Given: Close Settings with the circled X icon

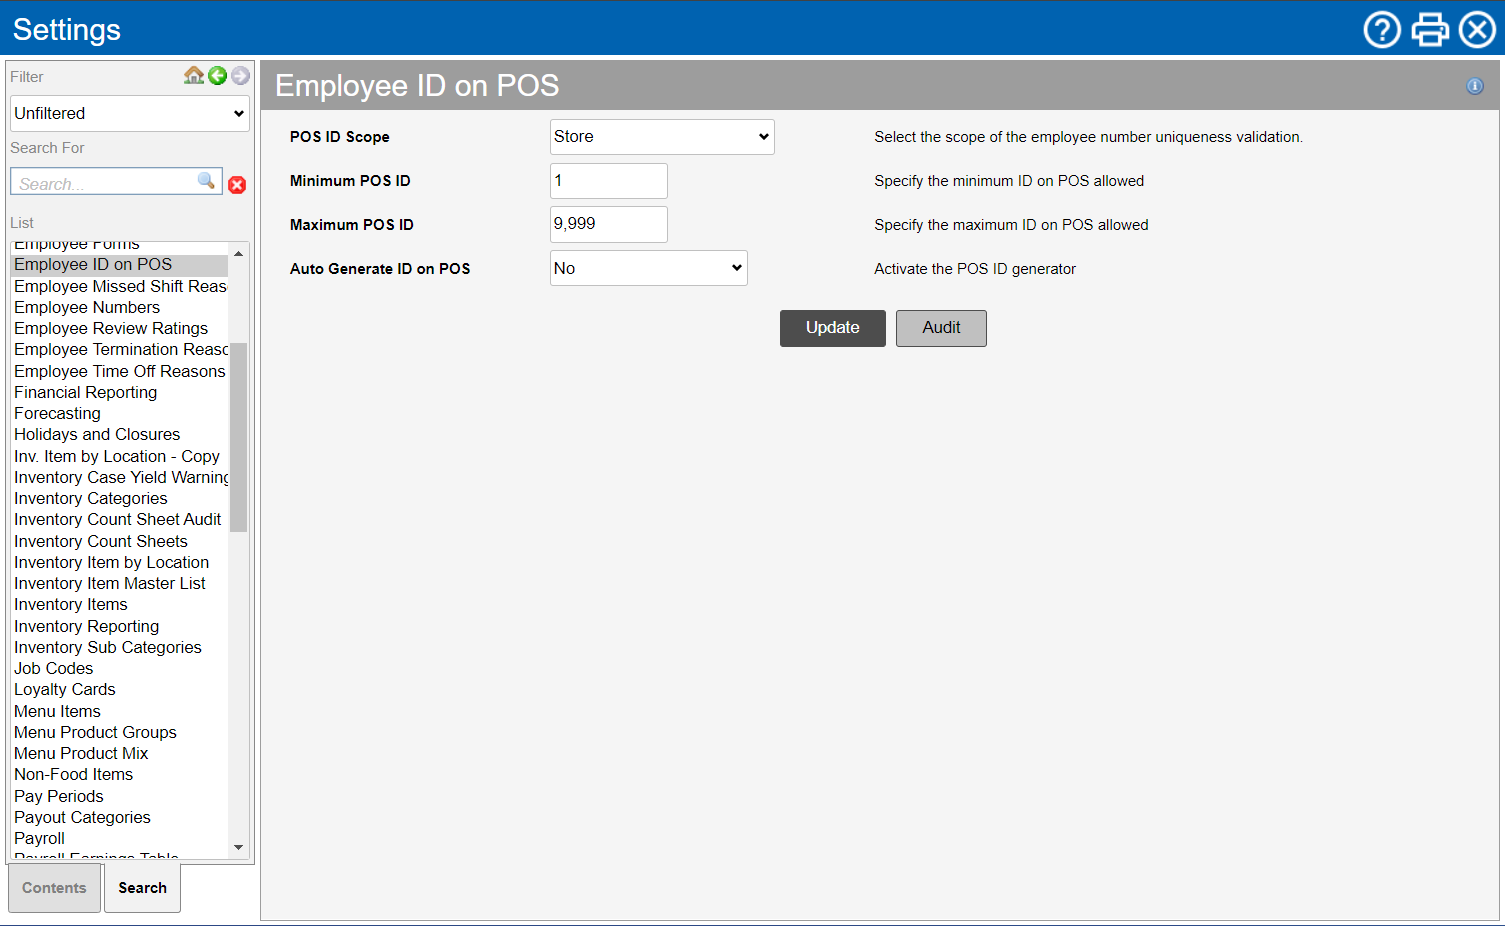Looking at the screenshot, I should tap(1477, 30).
